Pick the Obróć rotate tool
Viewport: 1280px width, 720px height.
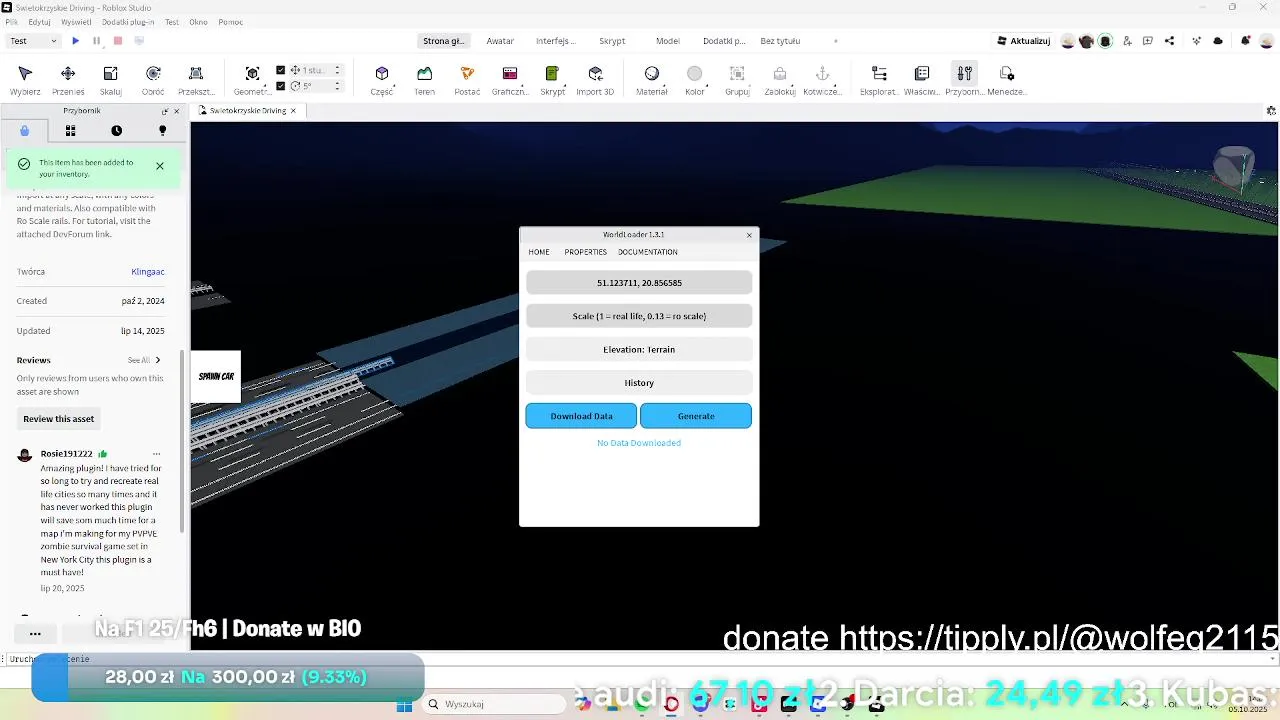pyautogui.click(x=153, y=80)
